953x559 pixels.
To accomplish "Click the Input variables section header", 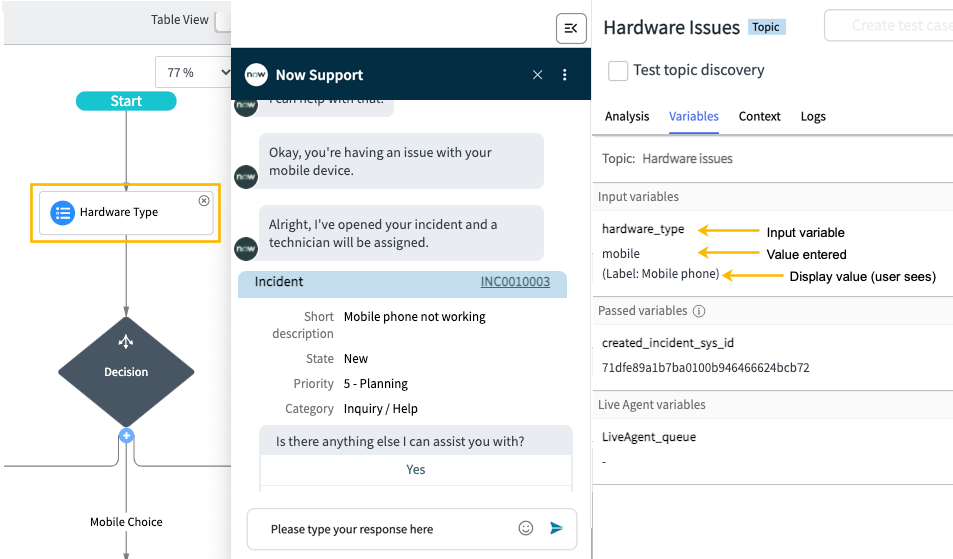I will 638,197.
